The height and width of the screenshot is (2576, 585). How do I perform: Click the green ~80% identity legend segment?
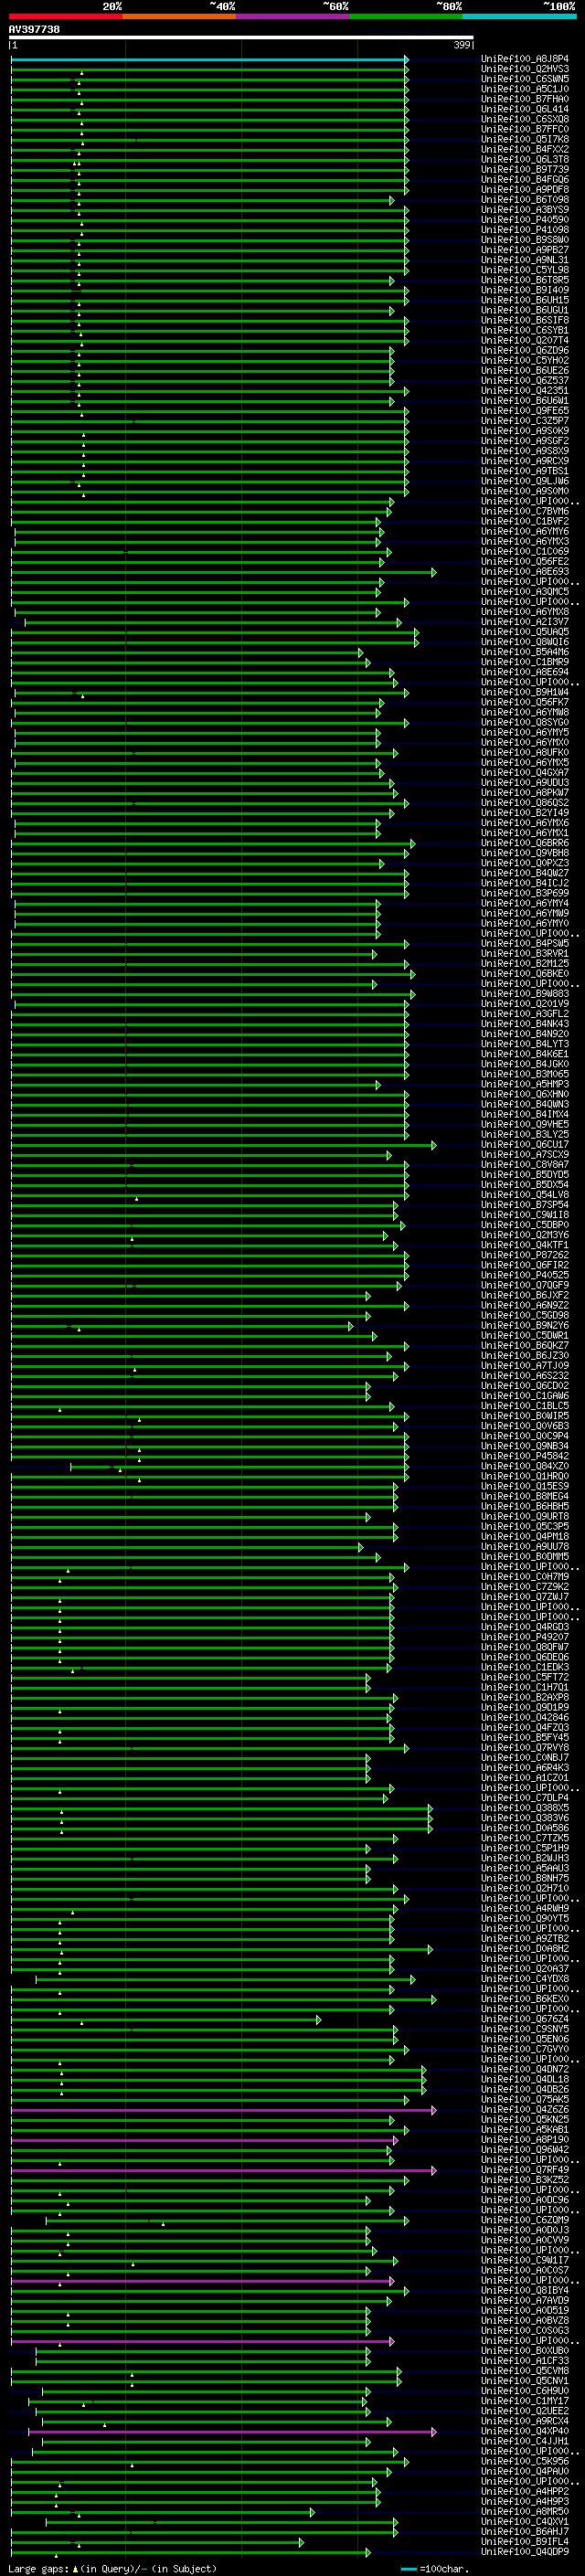406,17
